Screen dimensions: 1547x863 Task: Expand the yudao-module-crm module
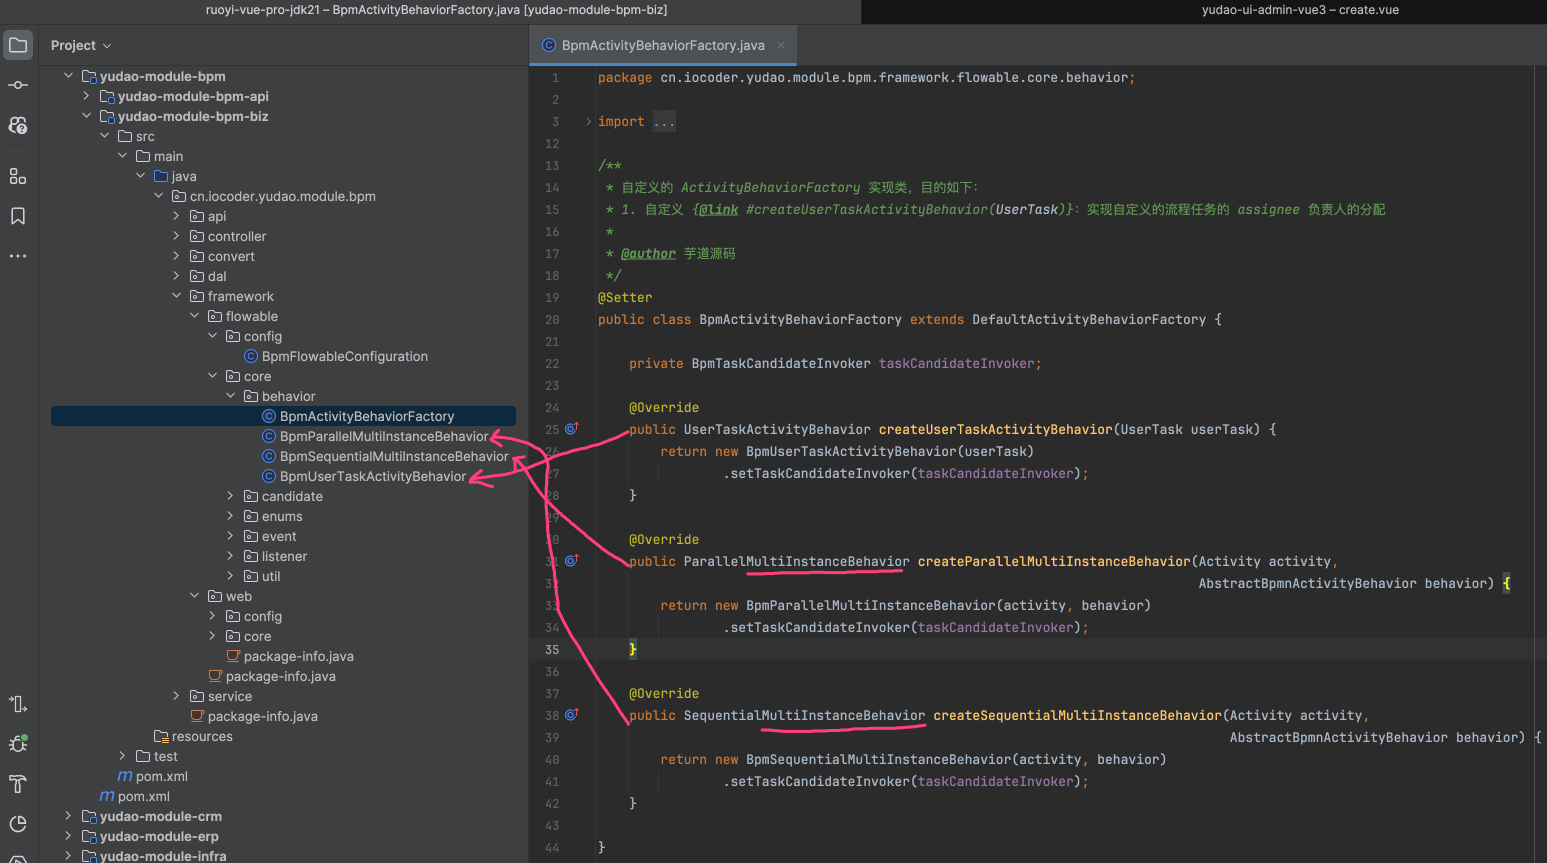(x=68, y=816)
